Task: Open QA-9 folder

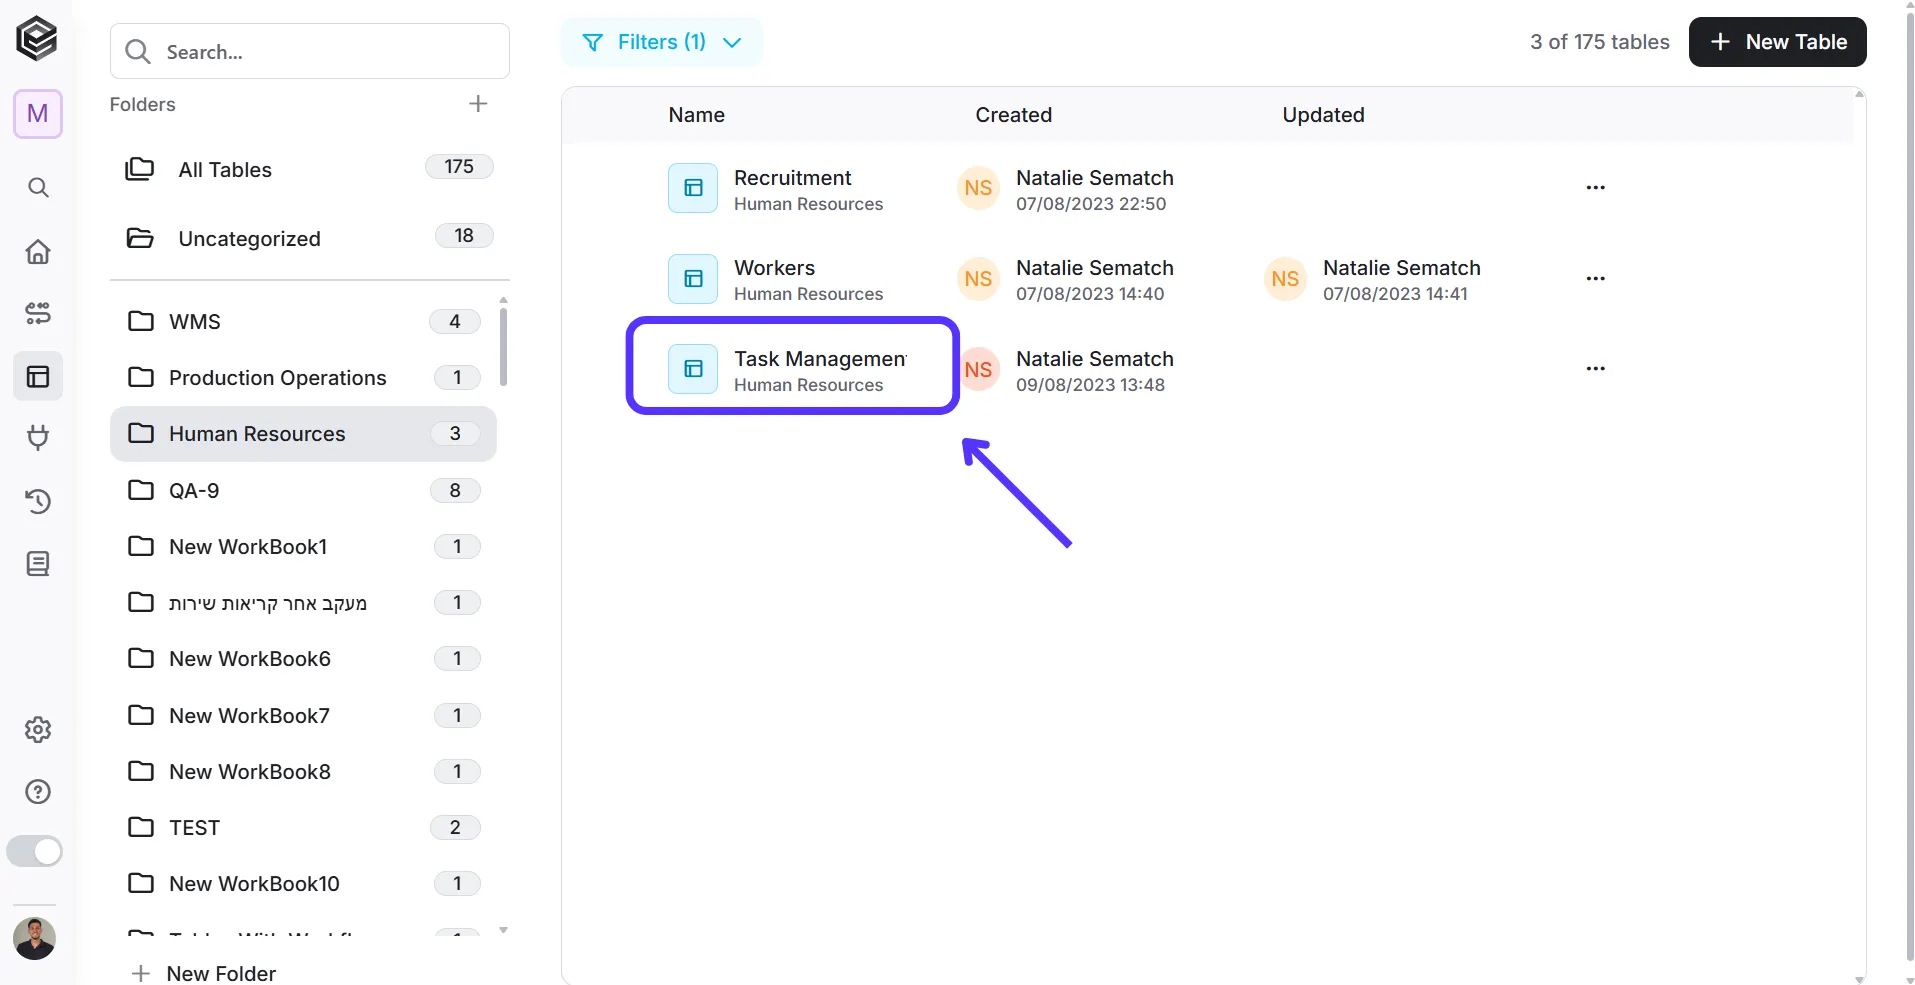Action: 303,490
